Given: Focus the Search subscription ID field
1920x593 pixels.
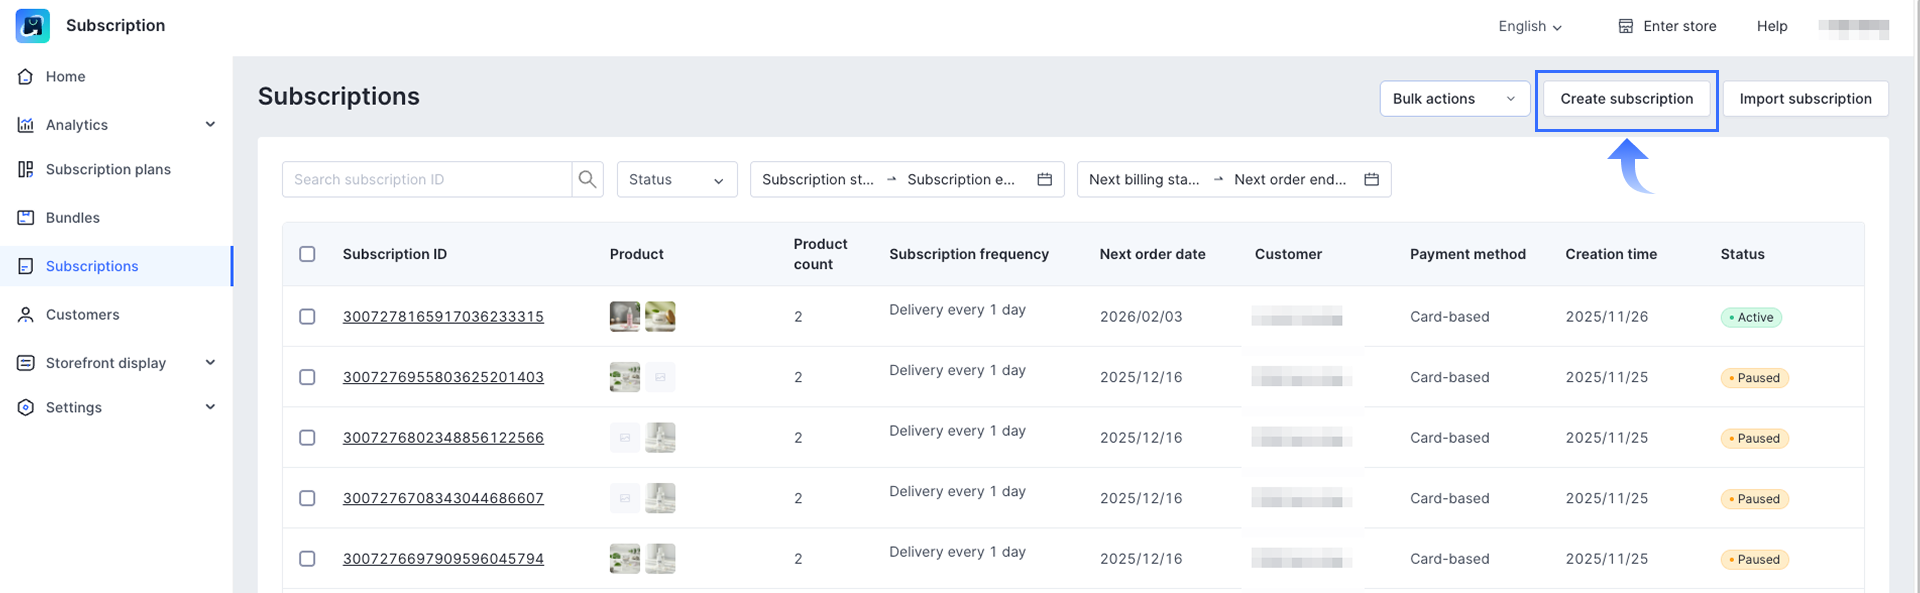Looking at the screenshot, I should (427, 180).
